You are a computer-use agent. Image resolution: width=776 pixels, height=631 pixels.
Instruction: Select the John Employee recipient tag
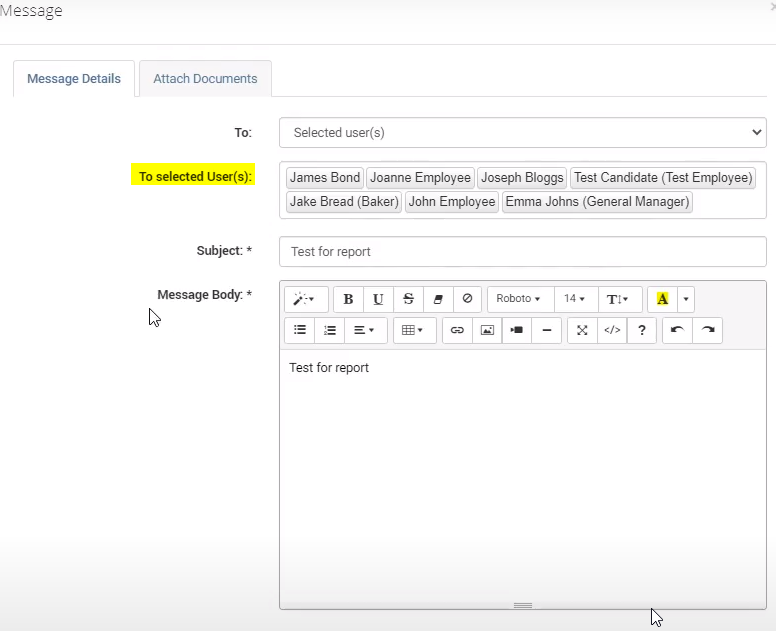pos(452,202)
